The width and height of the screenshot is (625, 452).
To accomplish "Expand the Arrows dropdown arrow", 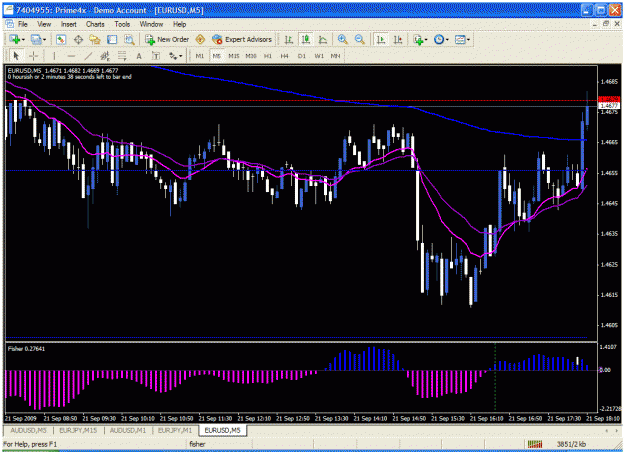I will pyautogui.click(x=181, y=56).
